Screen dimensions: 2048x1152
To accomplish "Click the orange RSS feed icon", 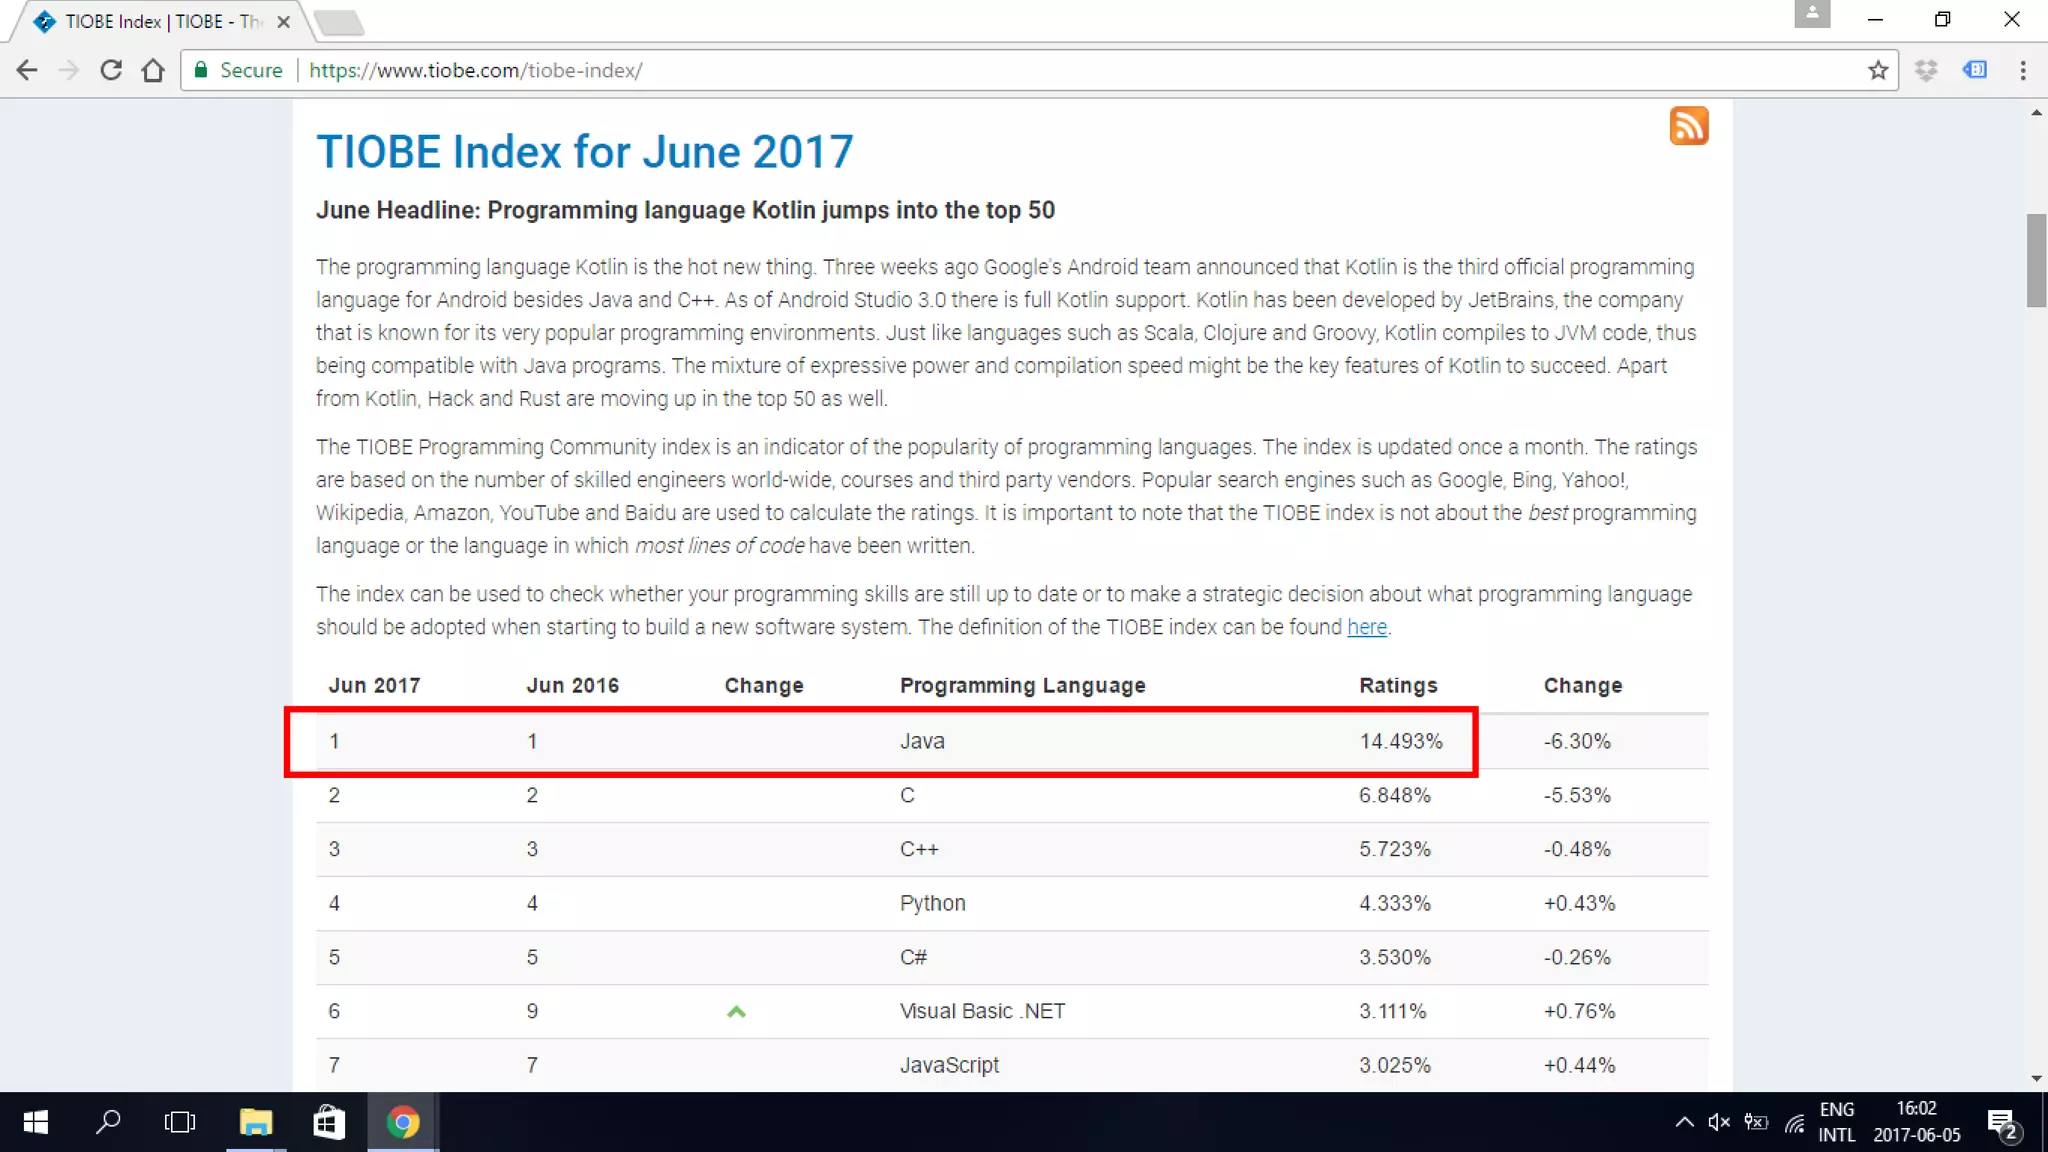I will 1688,126.
